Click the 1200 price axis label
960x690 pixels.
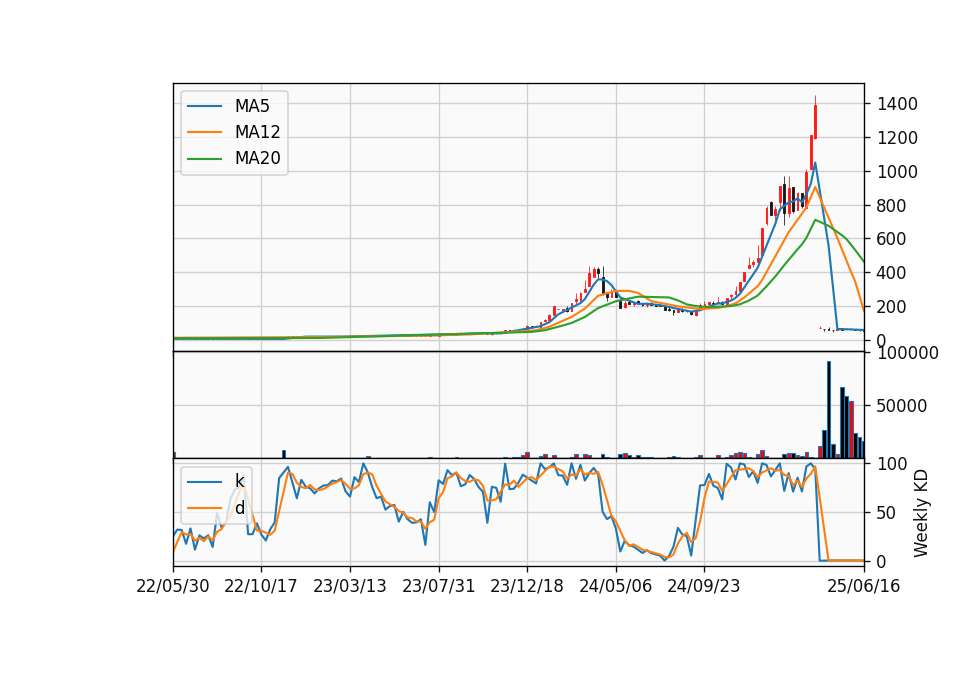897,138
